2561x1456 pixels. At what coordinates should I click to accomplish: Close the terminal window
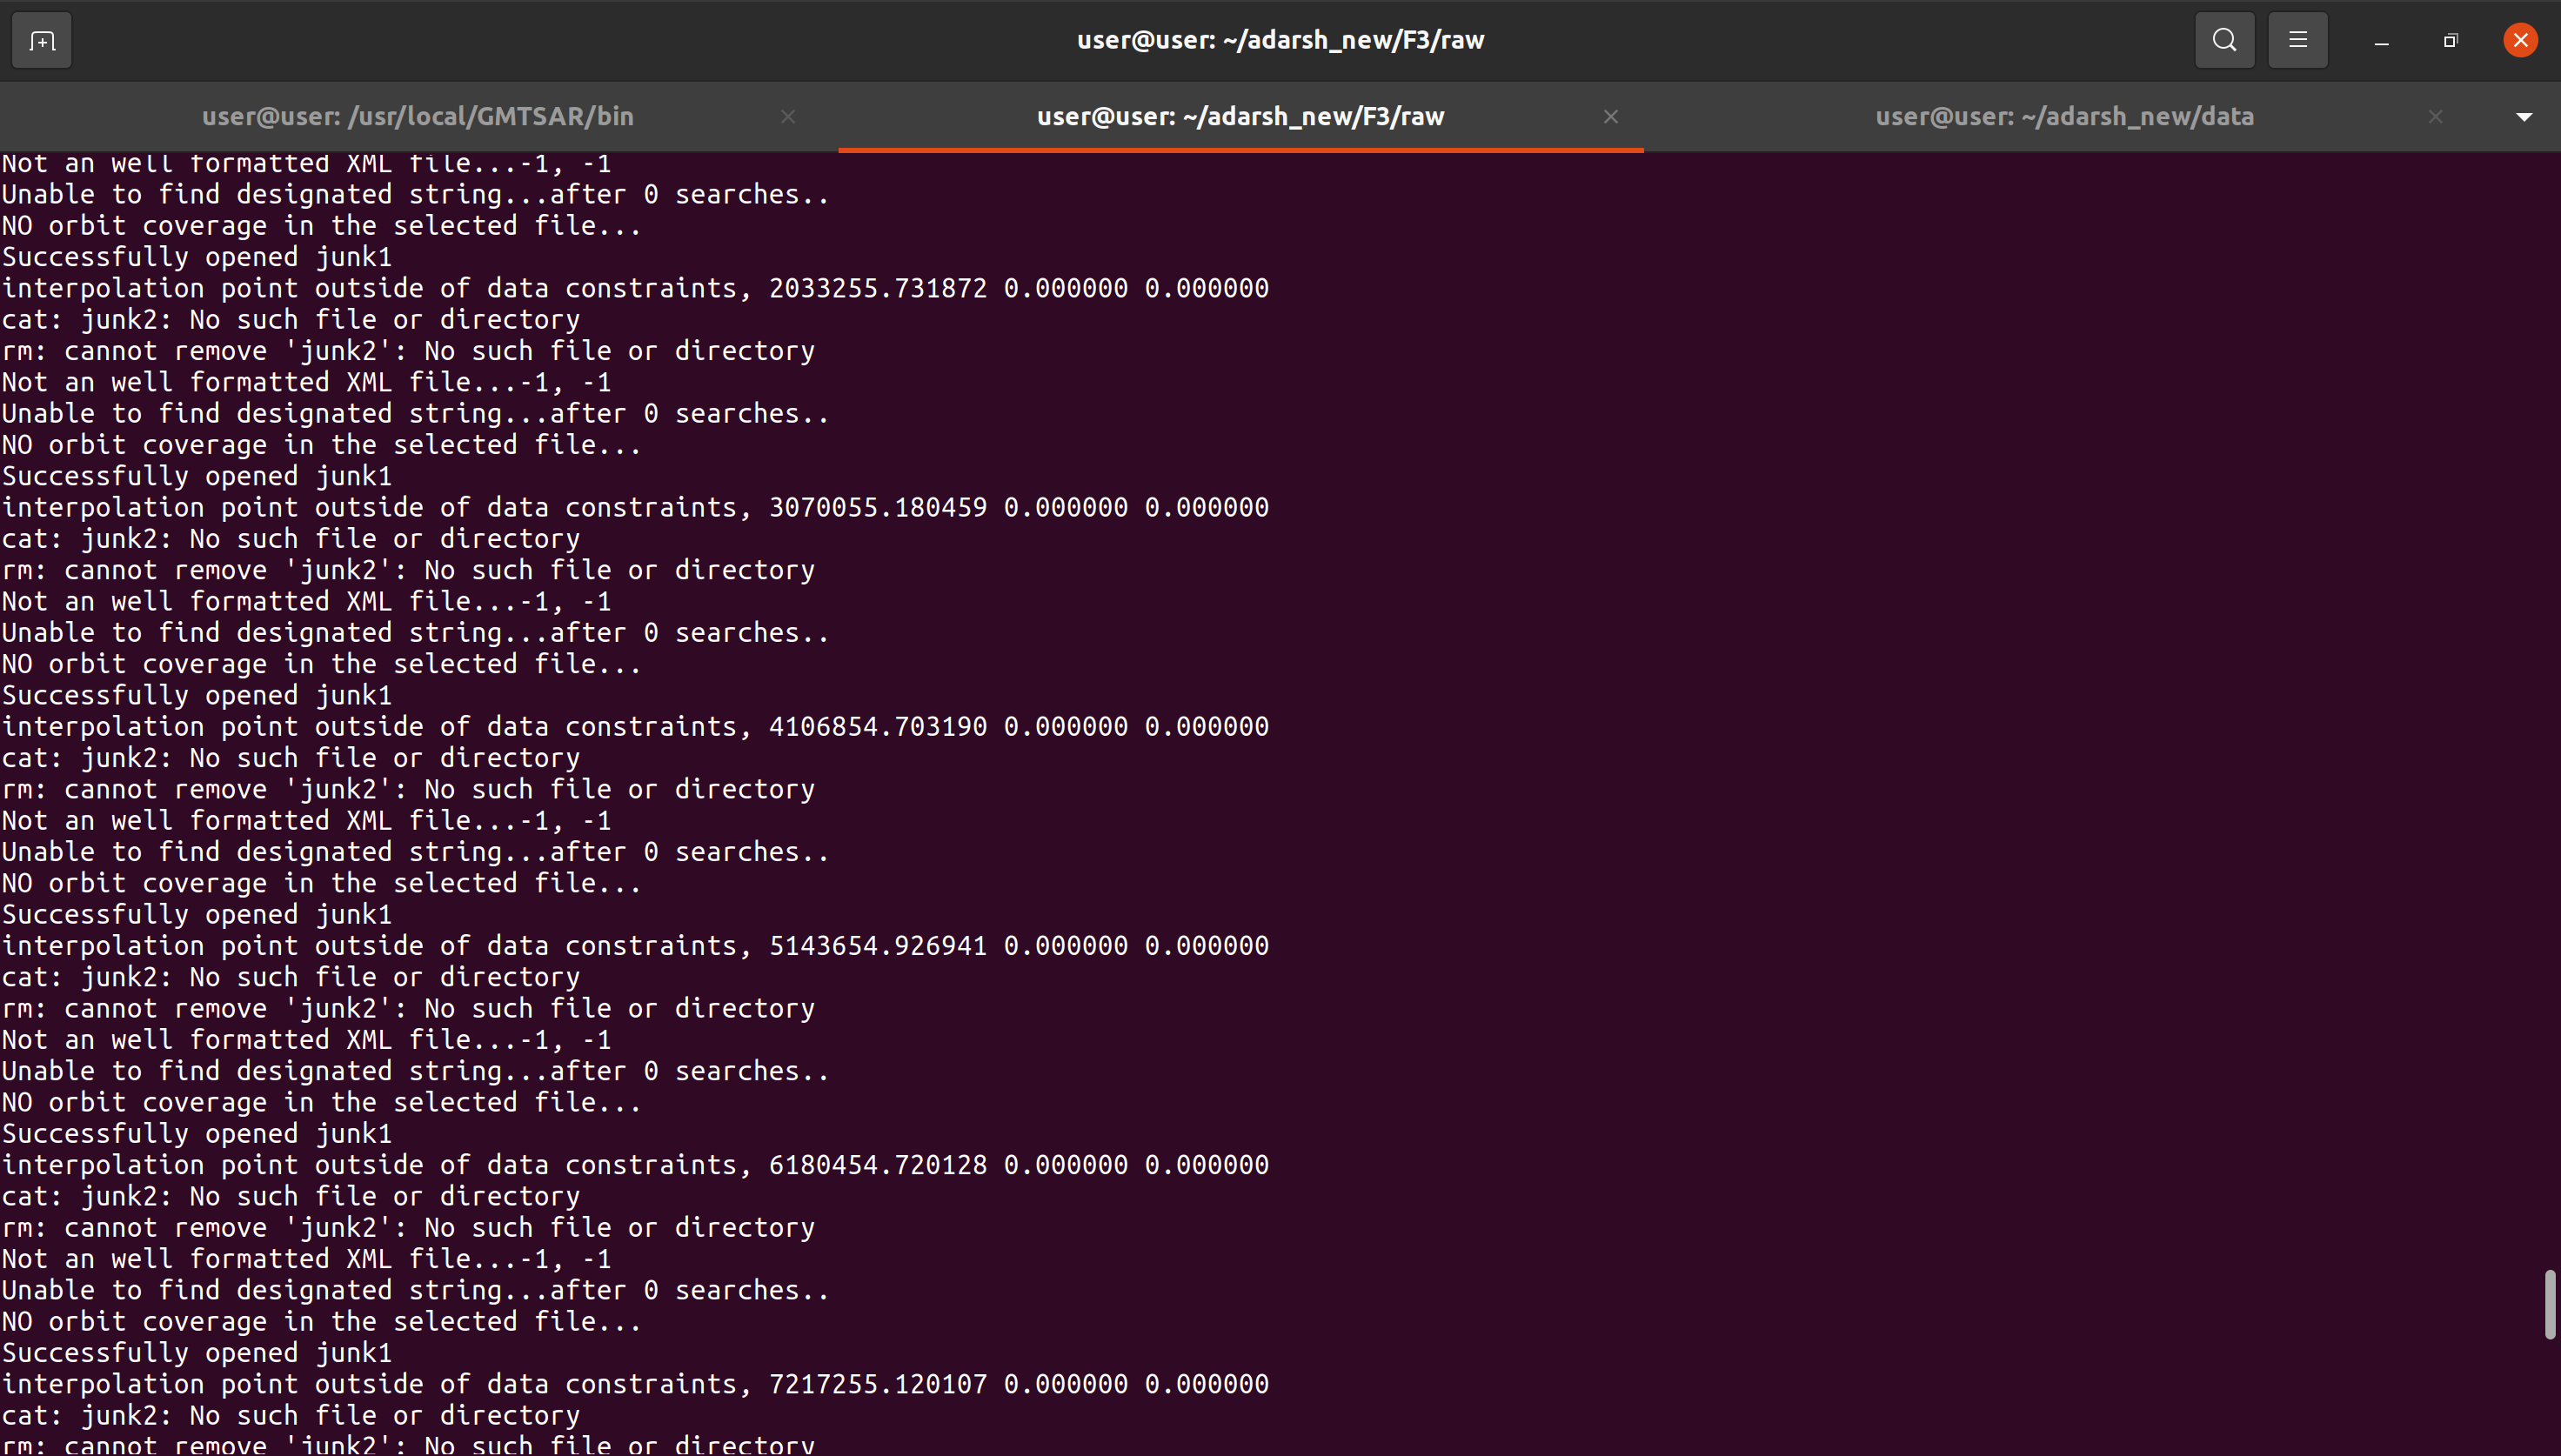pos(2520,40)
